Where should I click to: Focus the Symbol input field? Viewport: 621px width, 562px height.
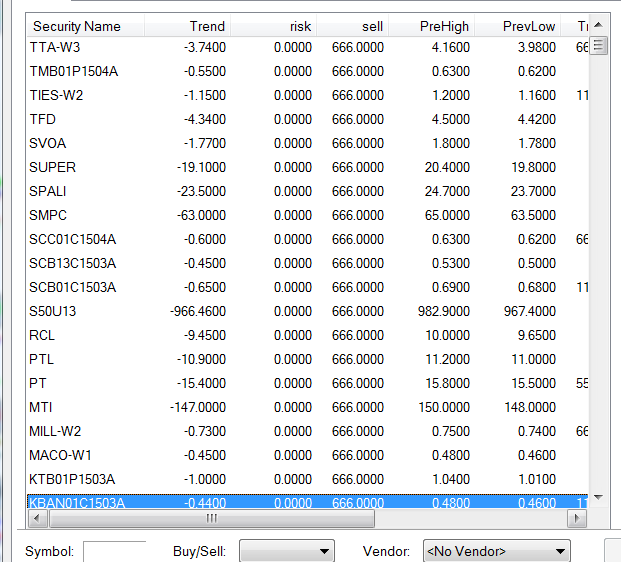pos(115,551)
